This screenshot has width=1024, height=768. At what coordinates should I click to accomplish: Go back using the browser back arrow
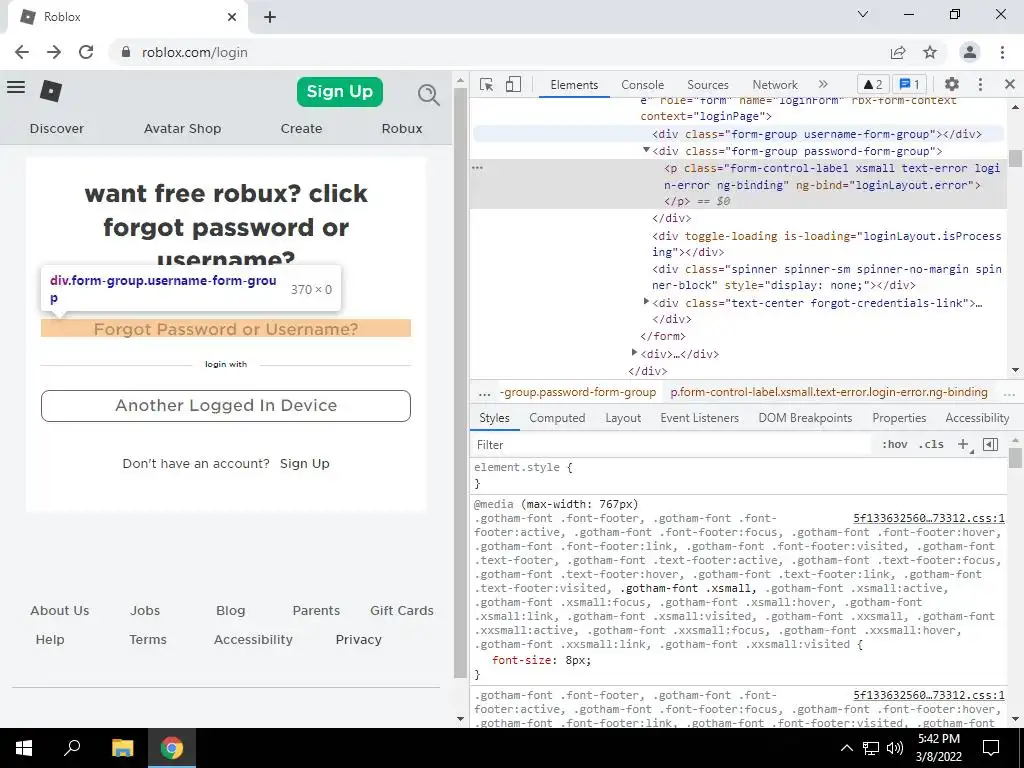click(x=22, y=52)
